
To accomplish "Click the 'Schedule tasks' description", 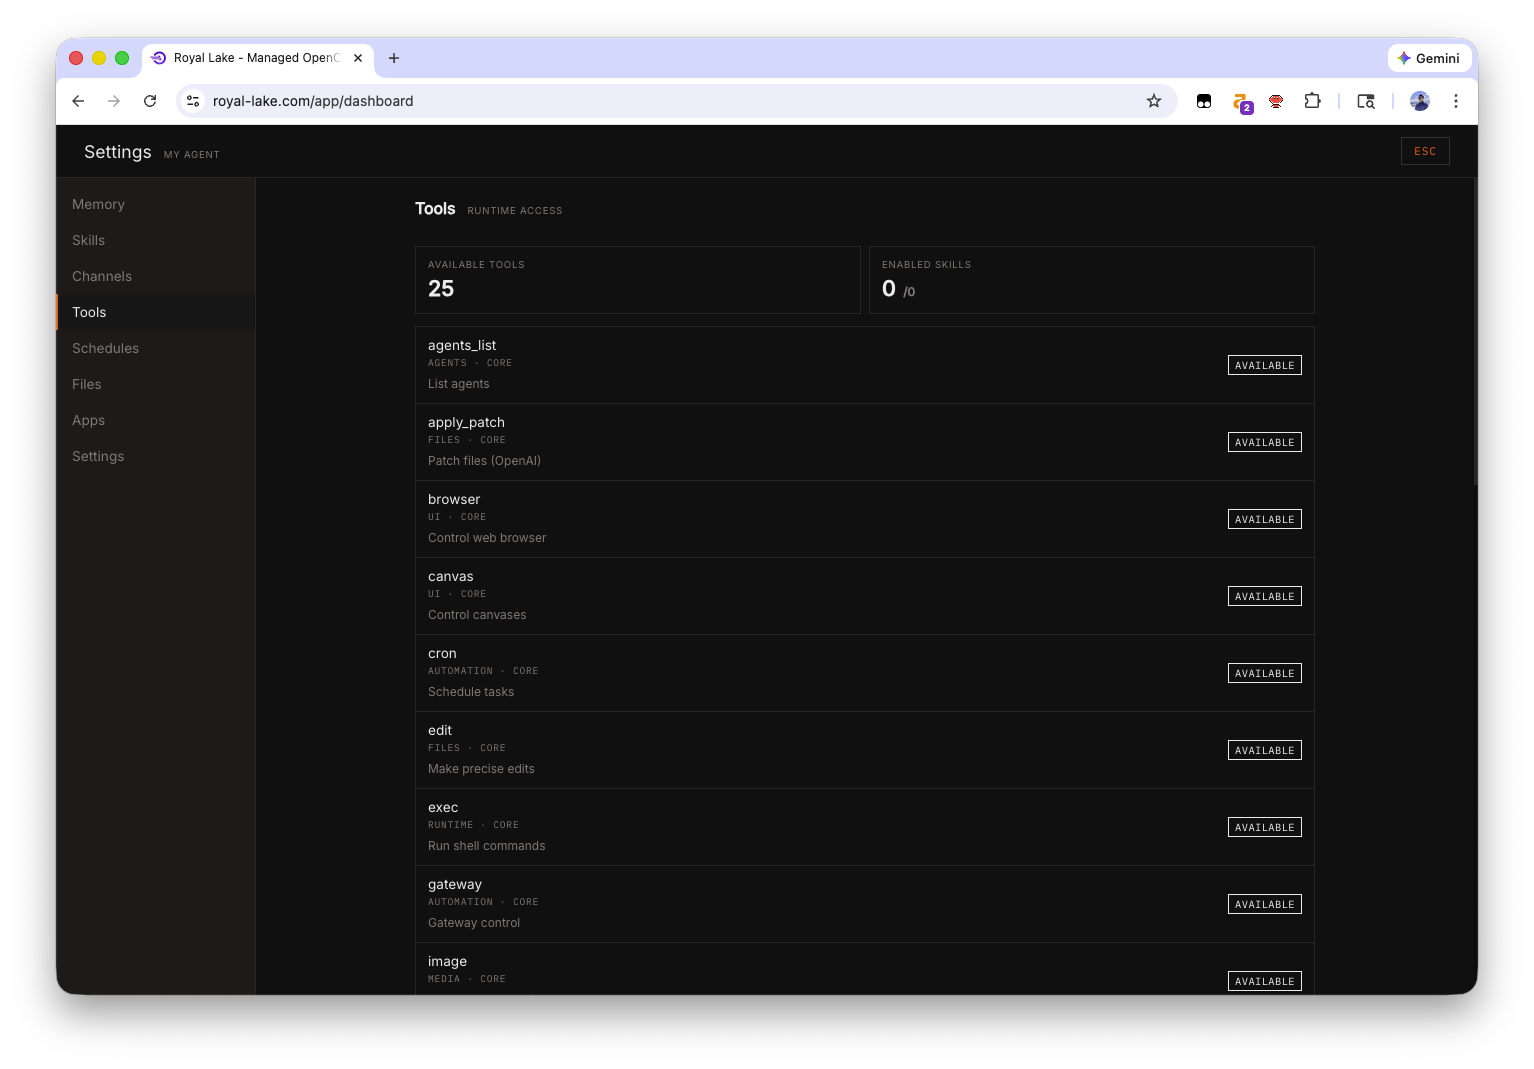I will pyautogui.click(x=471, y=692).
